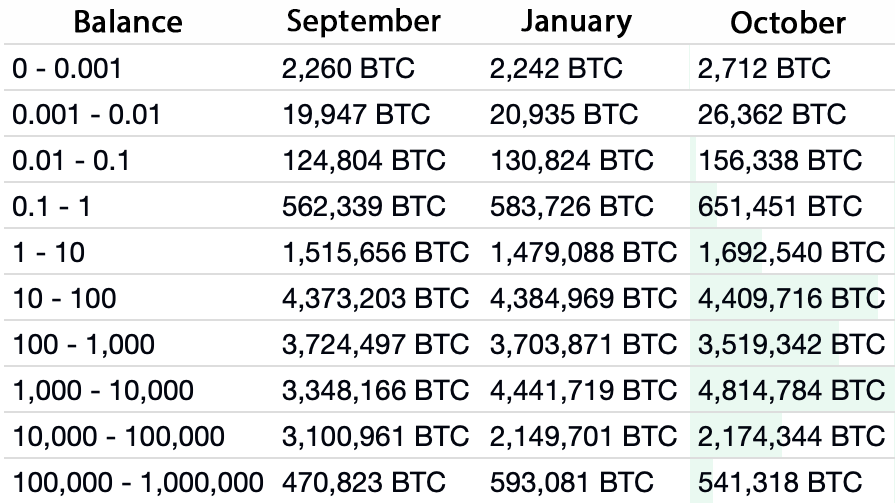Click the 0.001 - 0.01 balance range cell
Screen dimensions: 895x504
(x=86, y=115)
